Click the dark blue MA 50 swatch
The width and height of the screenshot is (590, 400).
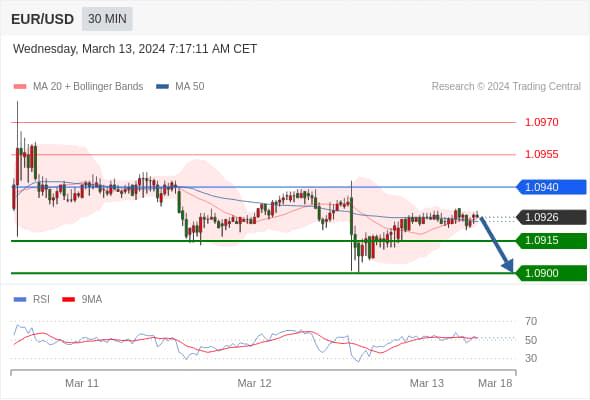(x=163, y=87)
